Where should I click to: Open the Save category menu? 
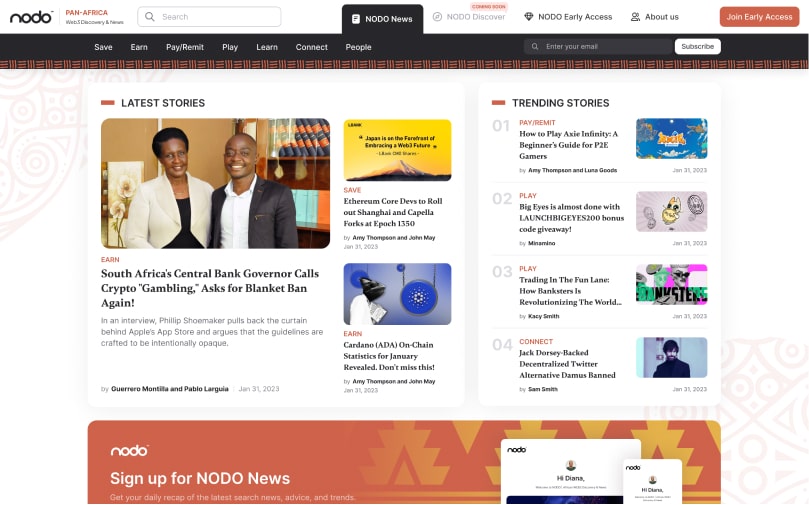coord(103,47)
